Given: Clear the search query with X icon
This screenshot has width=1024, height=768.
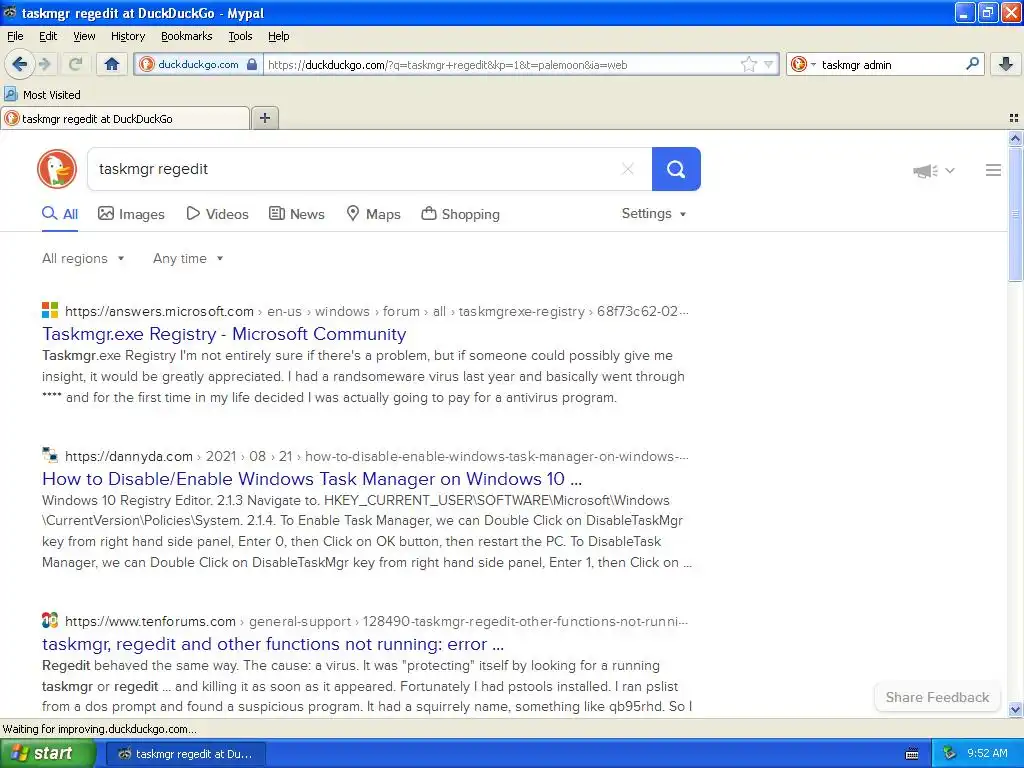Looking at the screenshot, I should click(628, 169).
